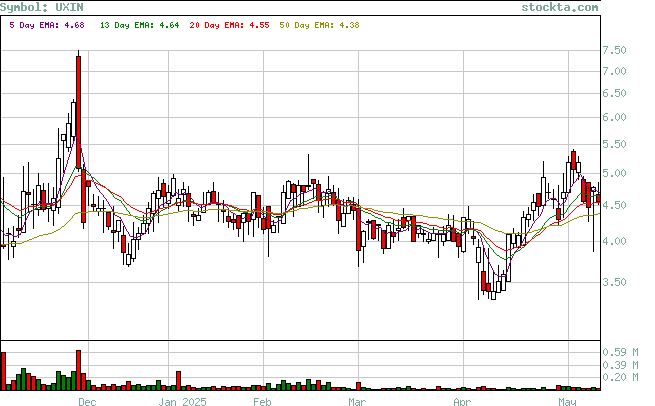Click the Mar date axis label
Screen dimensions: 655x406
point(357,402)
